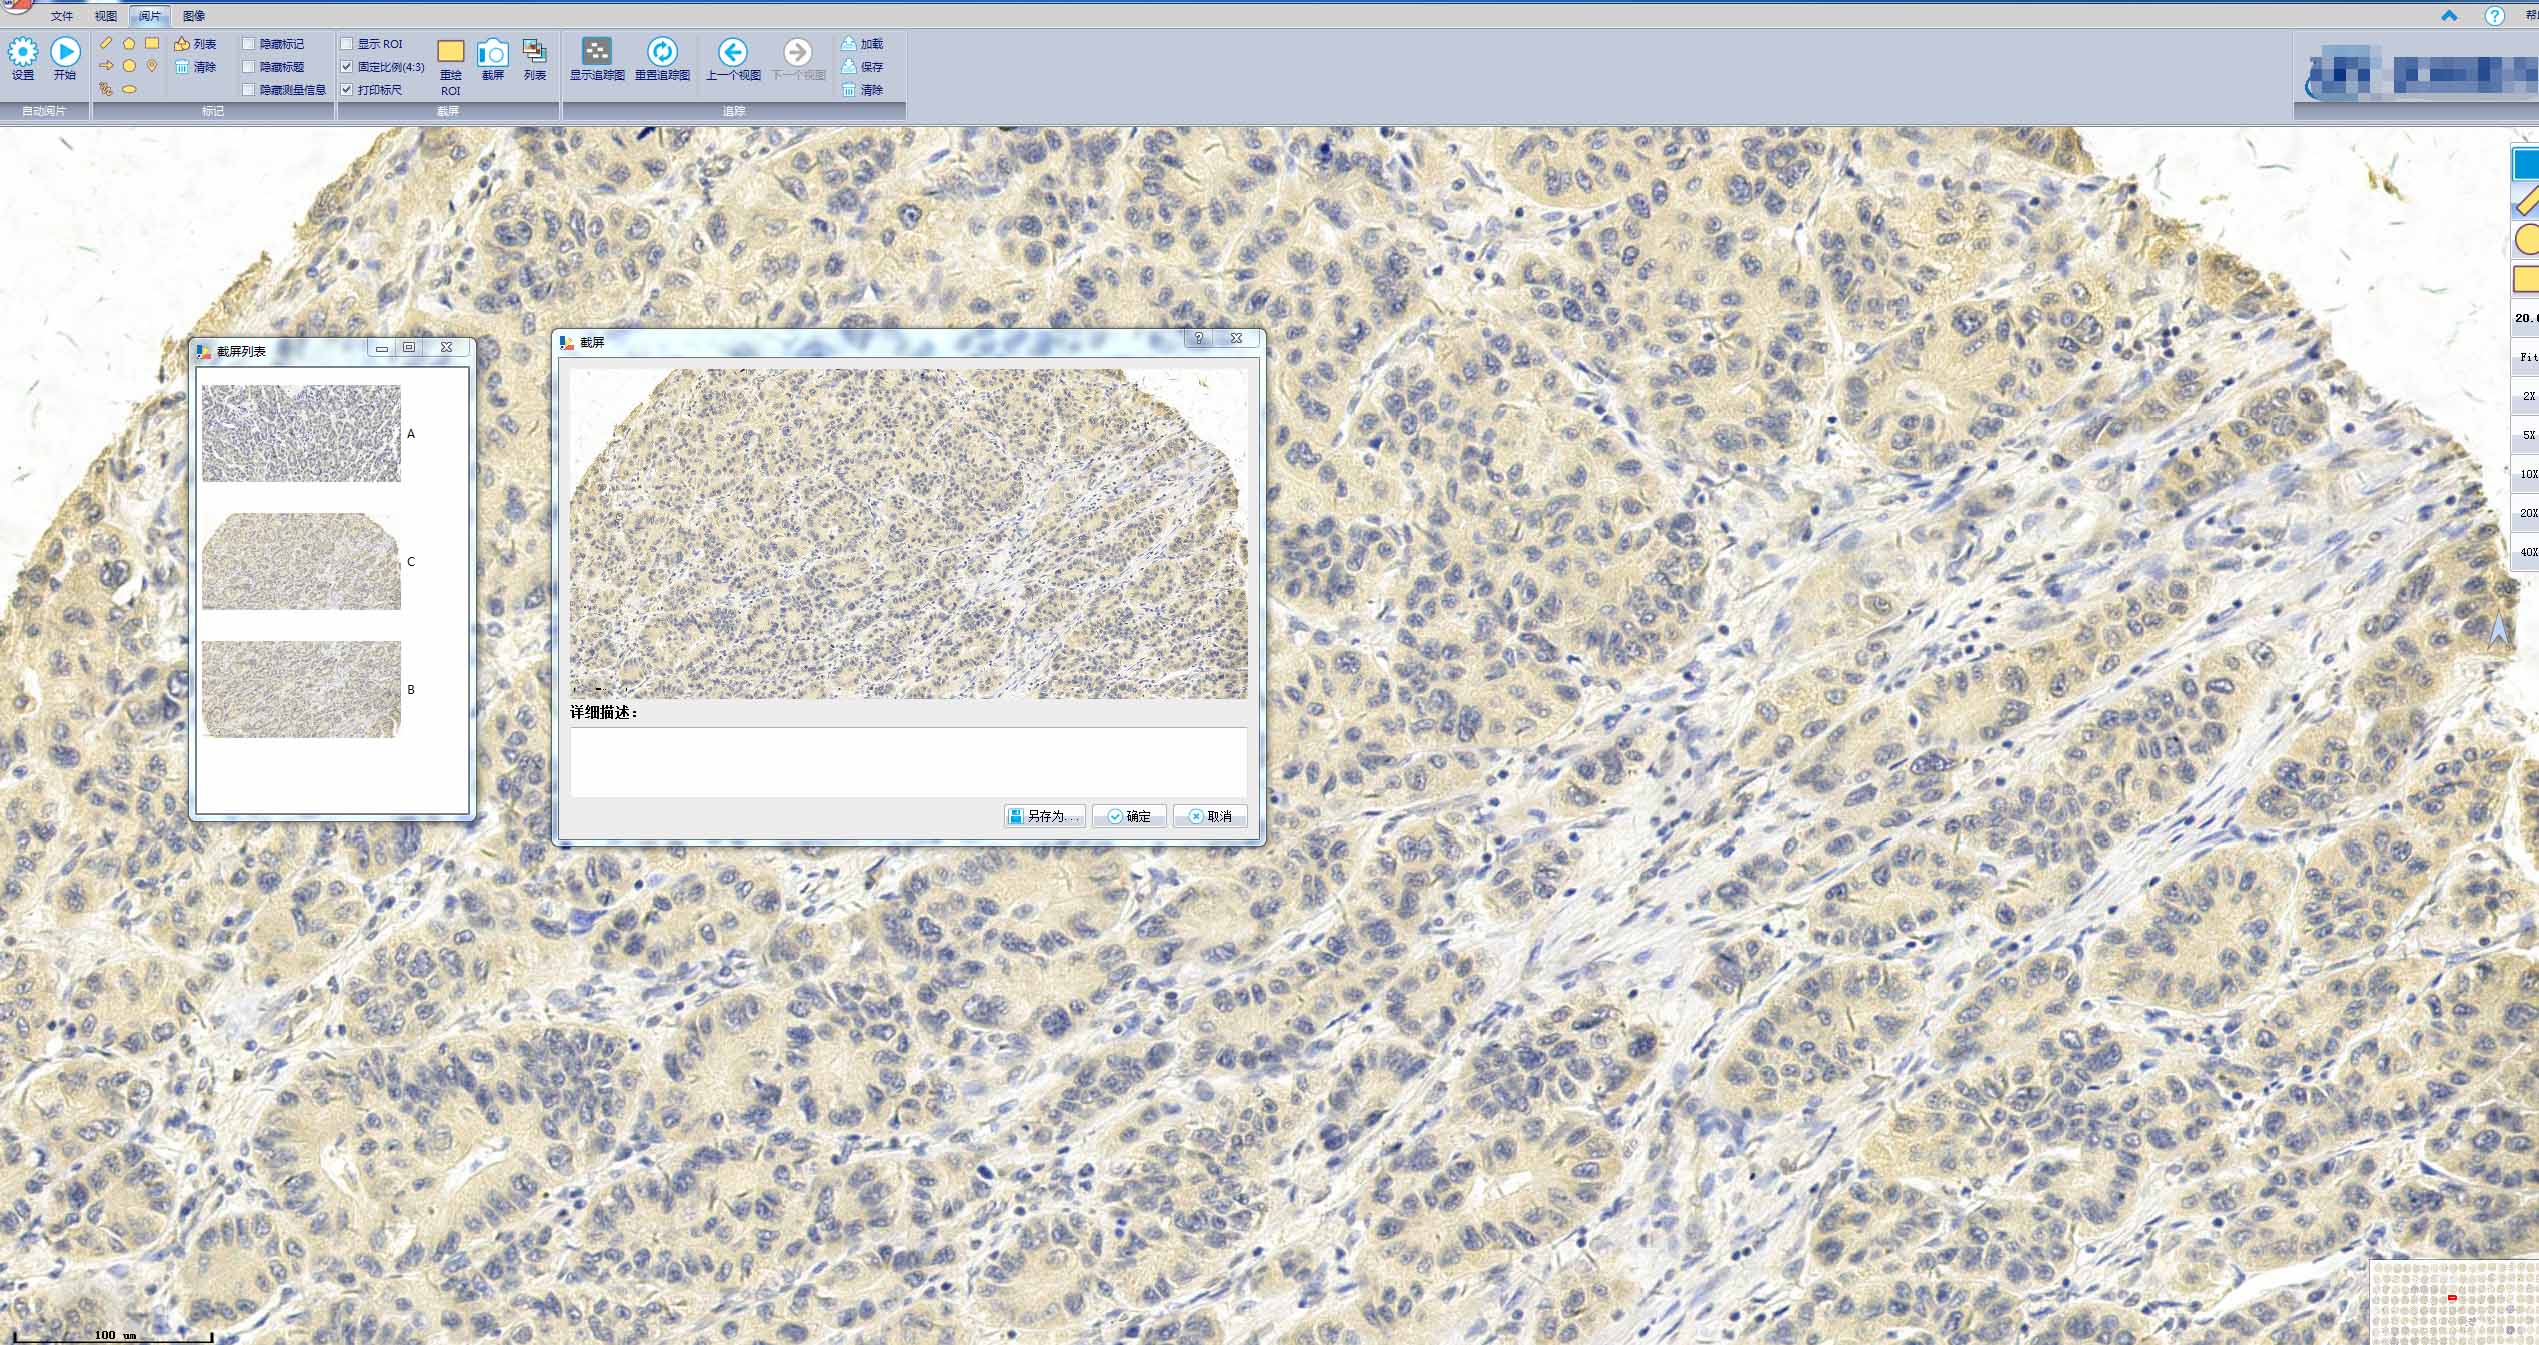Set magnification to 10X

pos(2527,474)
